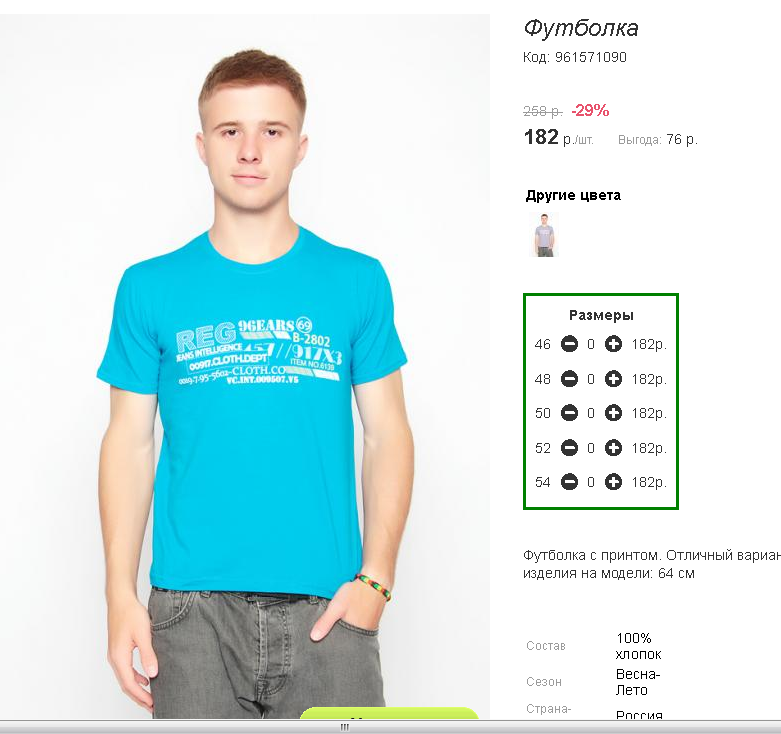Click the quantity field for size 54
This screenshot has width=781, height=734.
coord(591,482)
